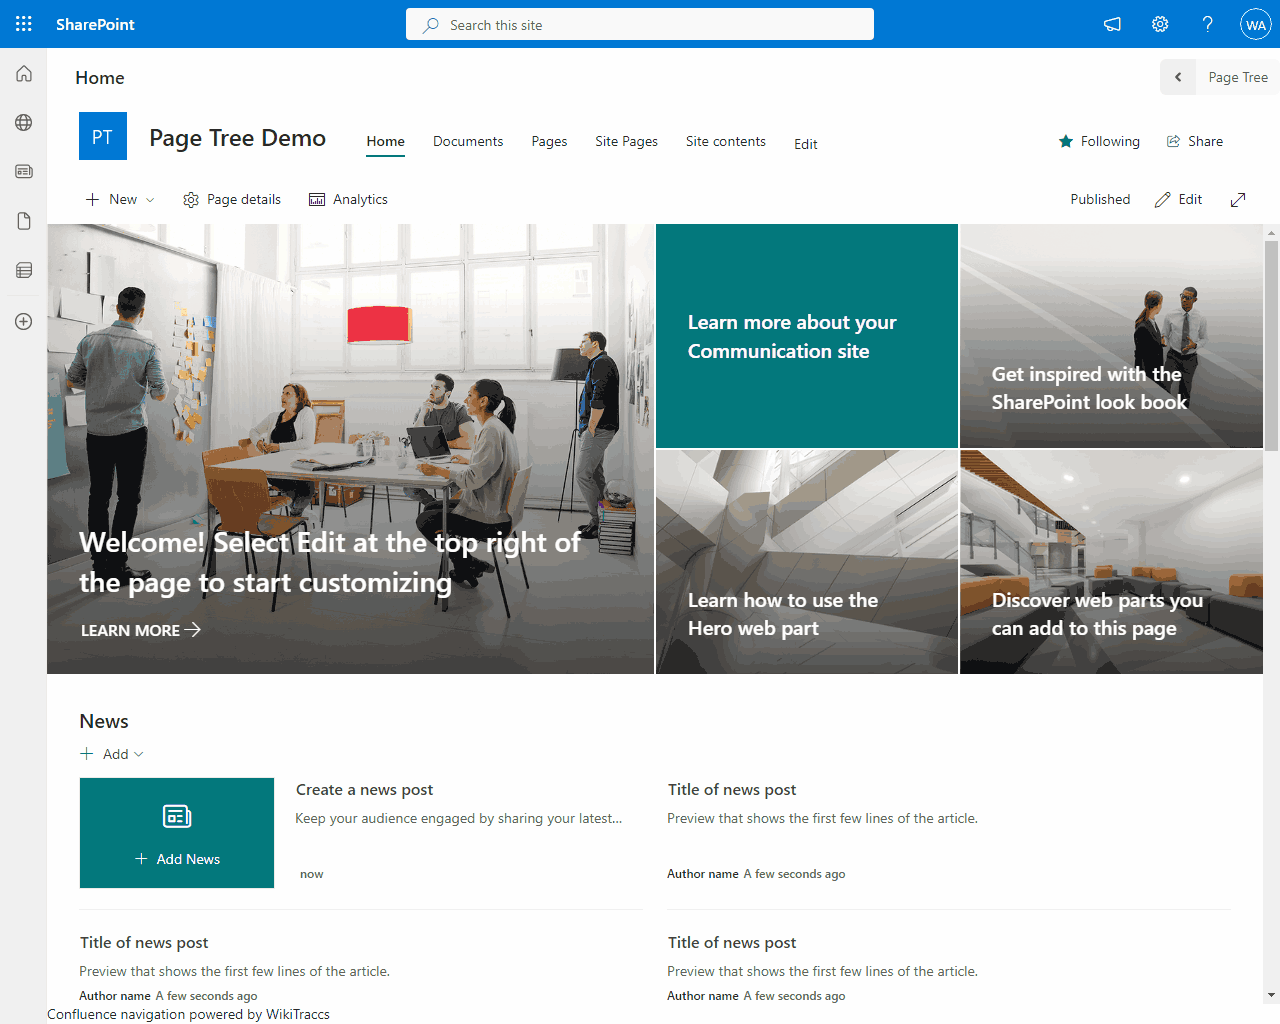This screenshot has width=1280, height=1024.
Task: Open Page details gear button
Action: click(x=232, y=199)
